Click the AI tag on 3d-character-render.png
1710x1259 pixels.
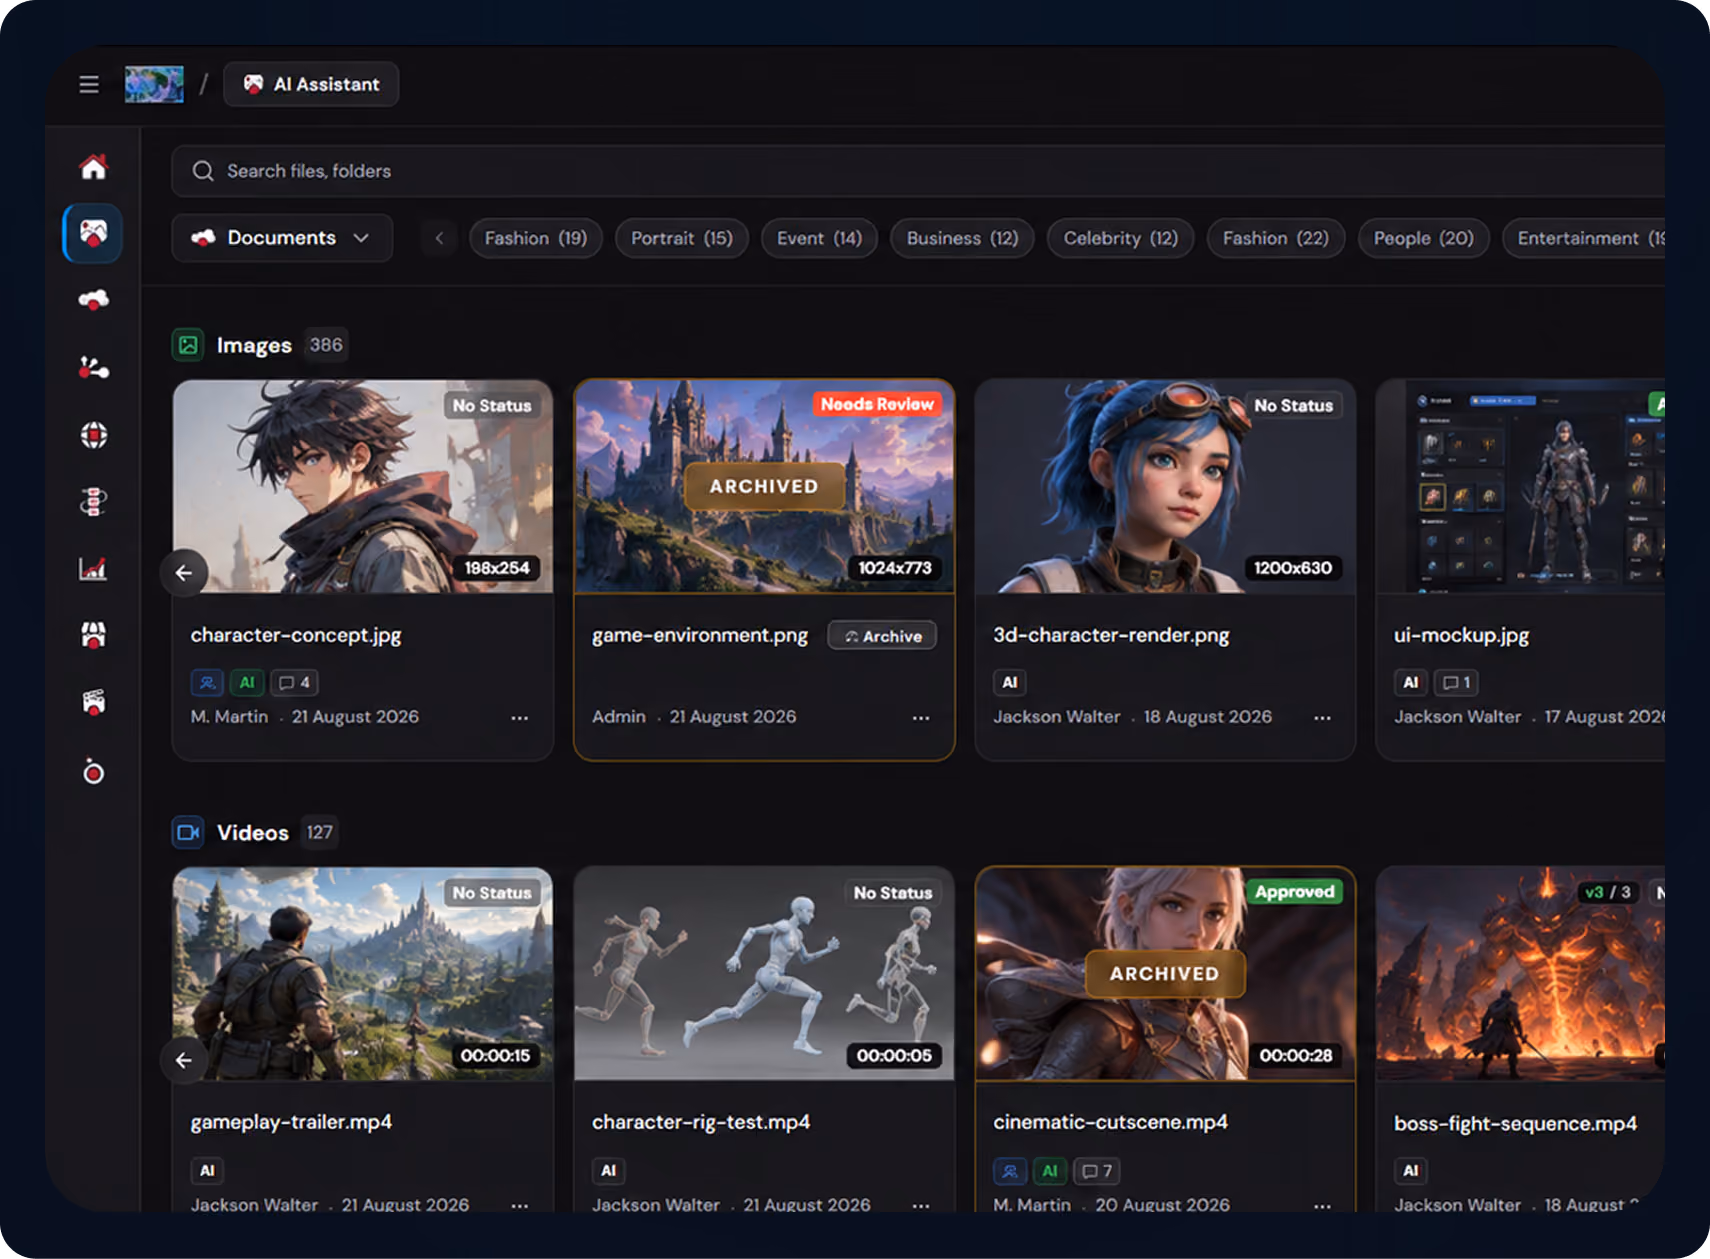click(1010, 683)
